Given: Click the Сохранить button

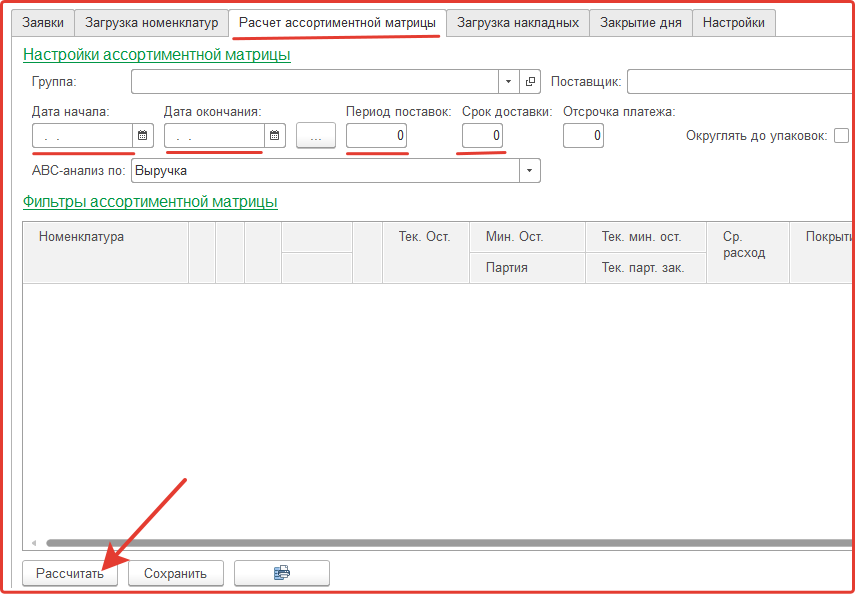Looking at the screenshot, I should tap(176, 573).
